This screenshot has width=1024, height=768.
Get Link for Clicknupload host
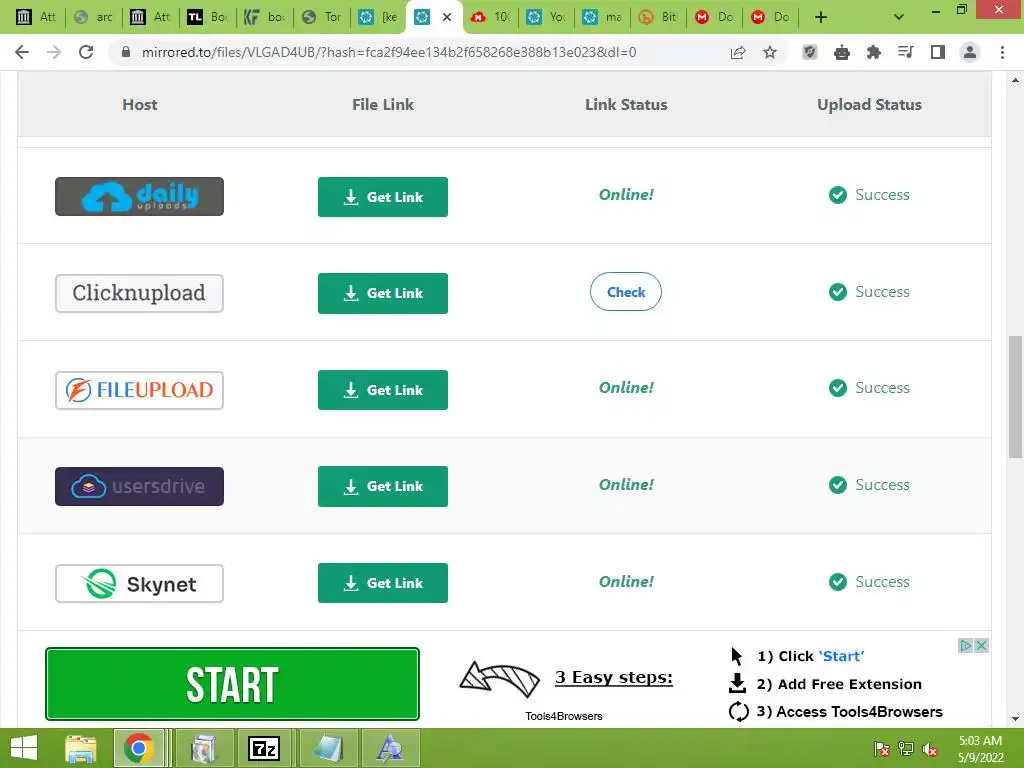pos(383,293)
